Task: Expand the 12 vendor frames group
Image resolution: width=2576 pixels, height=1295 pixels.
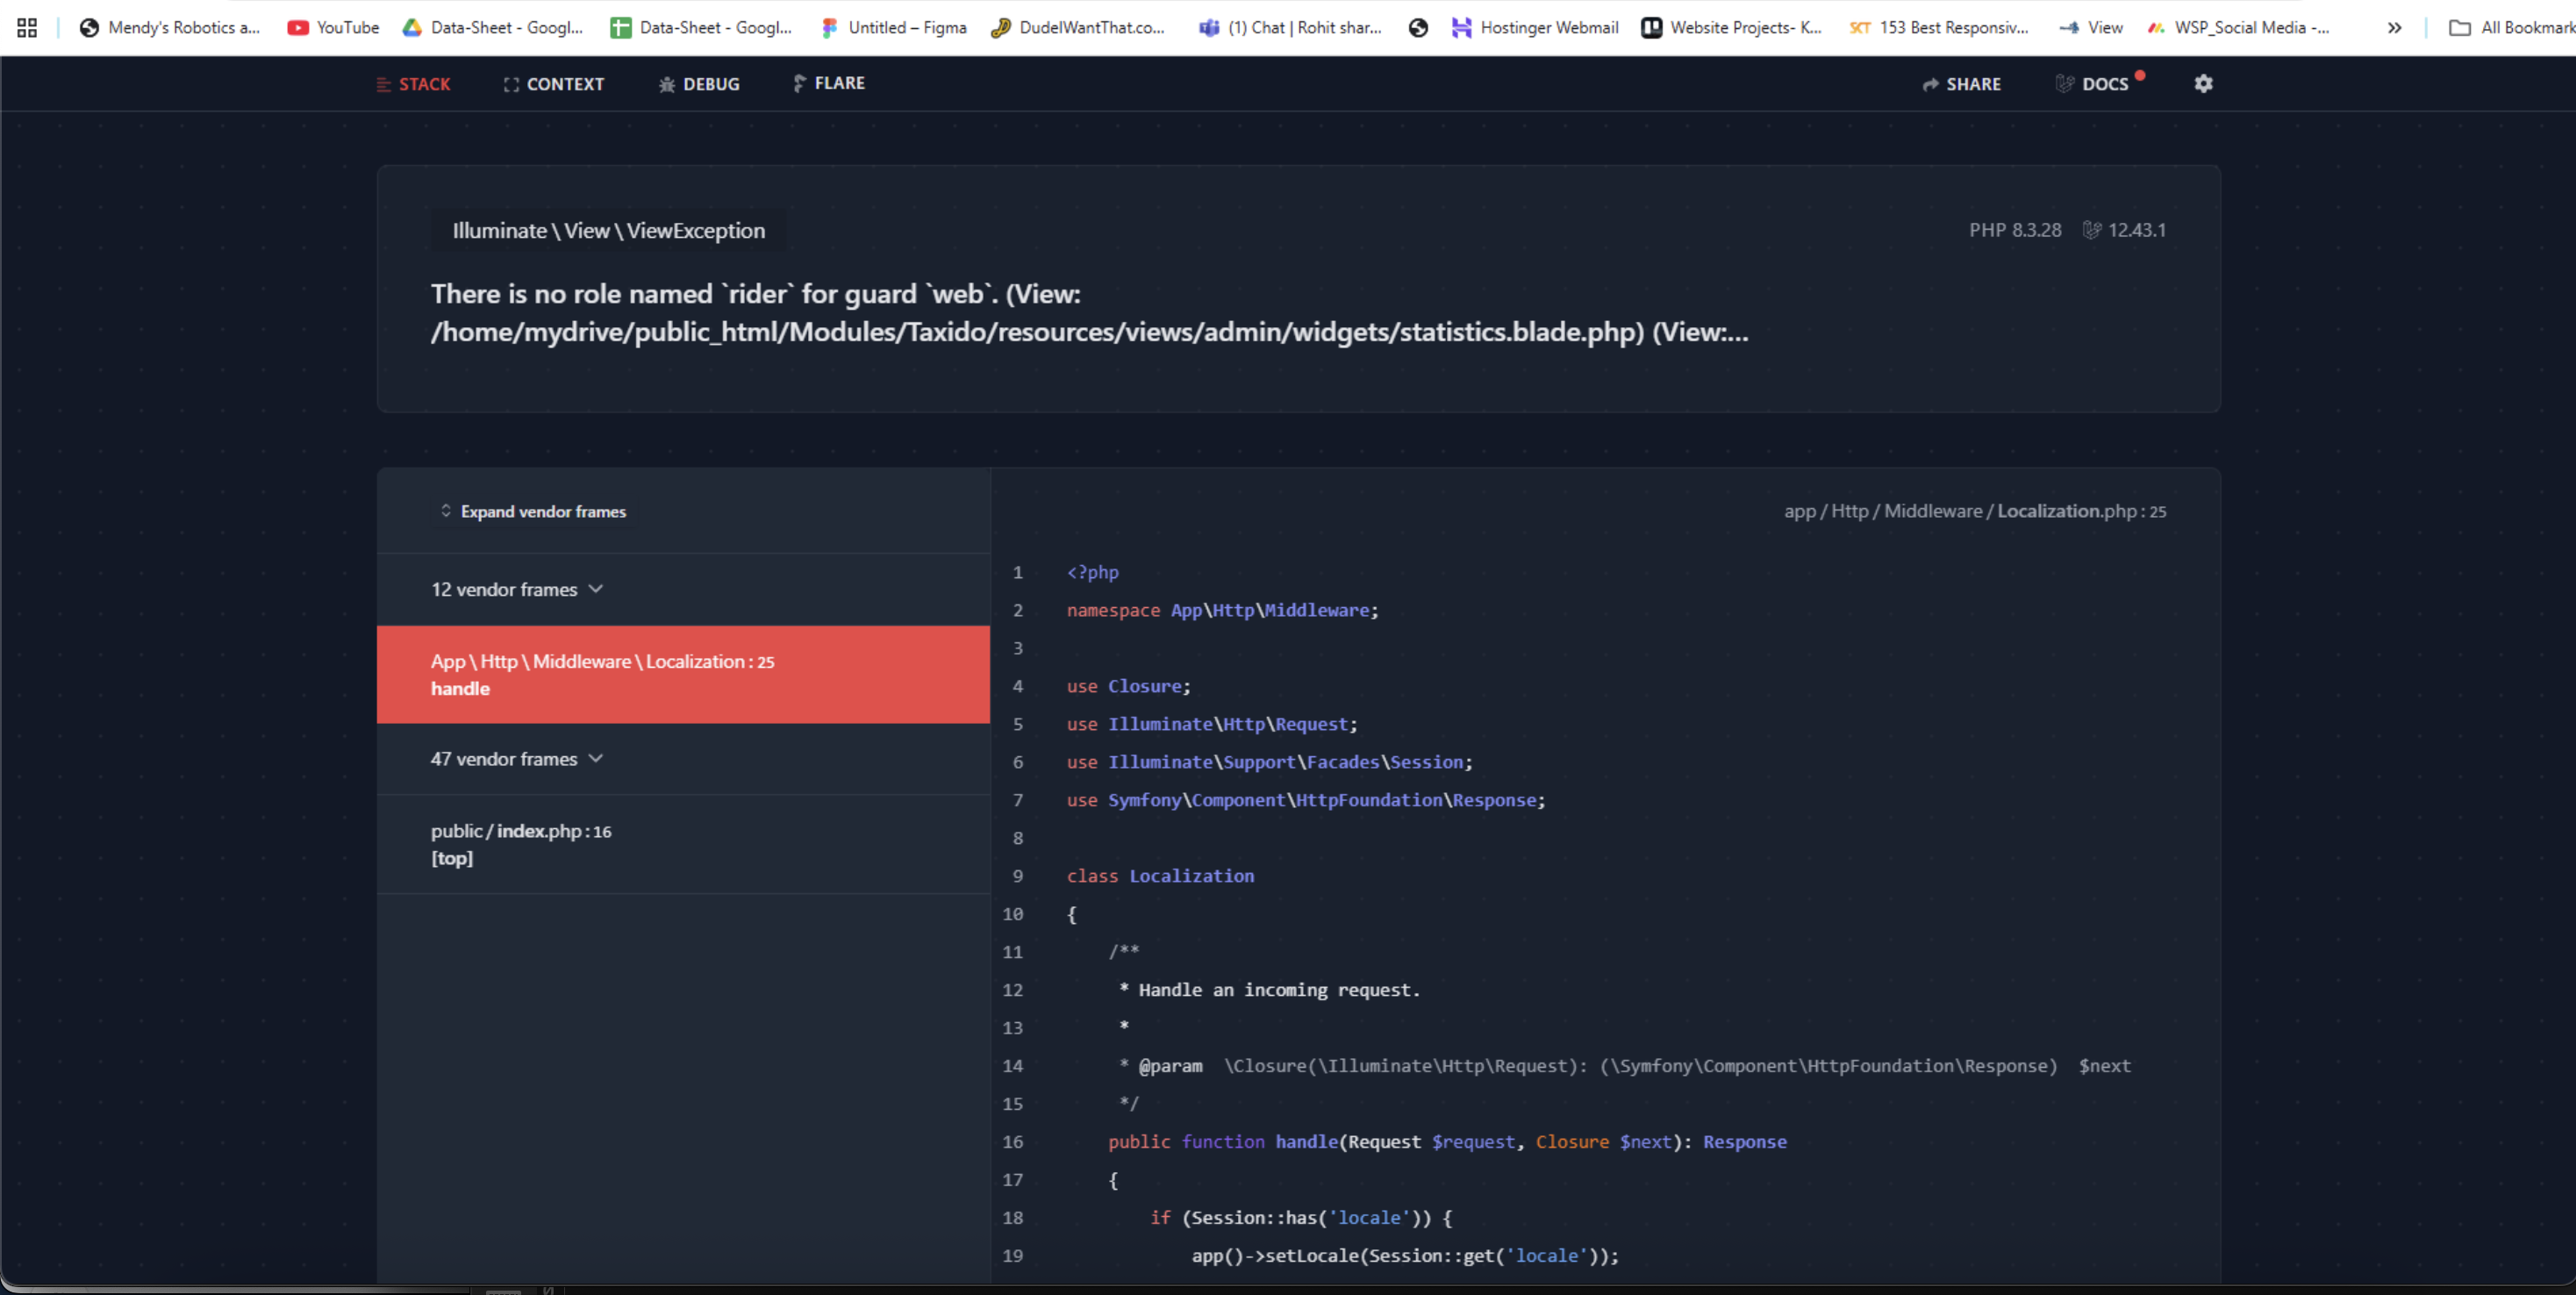Action: tap(516, 589)
